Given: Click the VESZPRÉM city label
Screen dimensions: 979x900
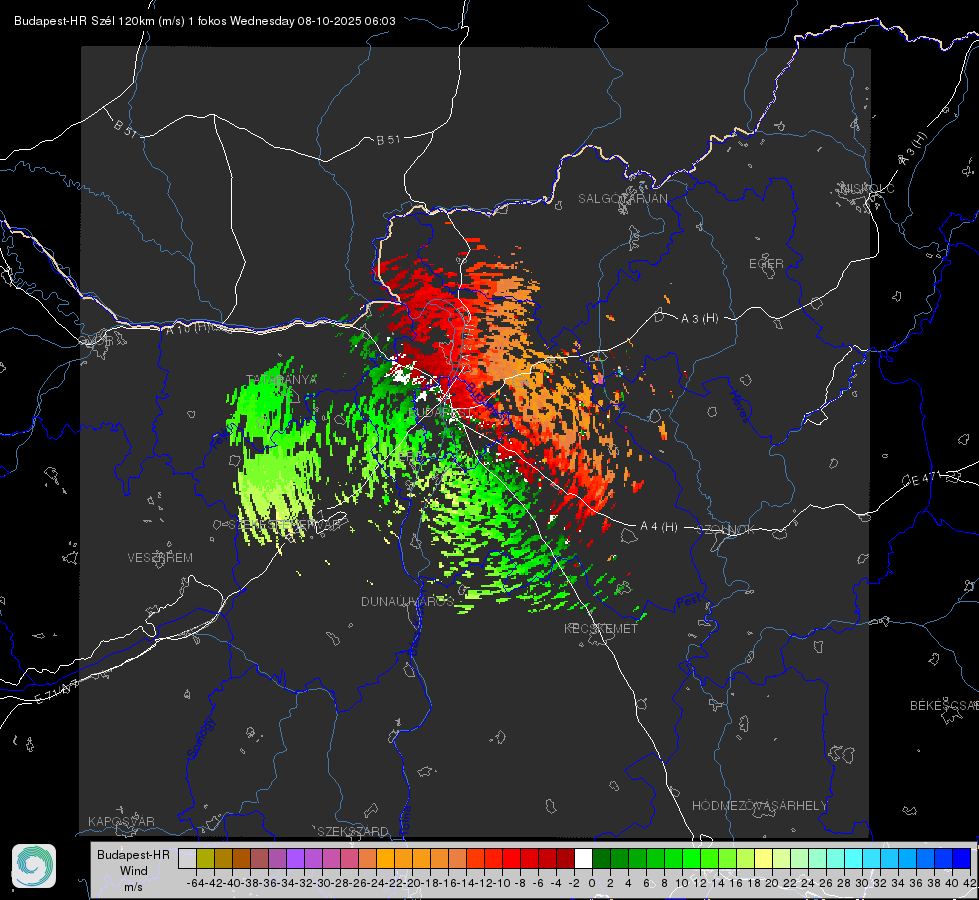Looking at the screenshot, I should pos(160,557).
